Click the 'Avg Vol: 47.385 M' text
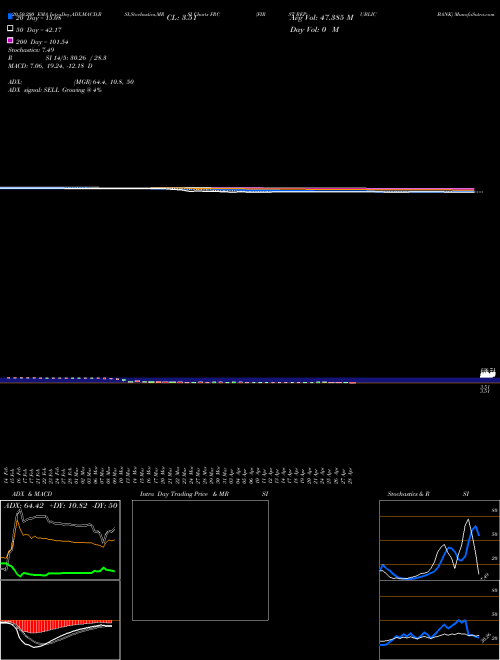Screen dimensions: 500x660 click(321, 18)
